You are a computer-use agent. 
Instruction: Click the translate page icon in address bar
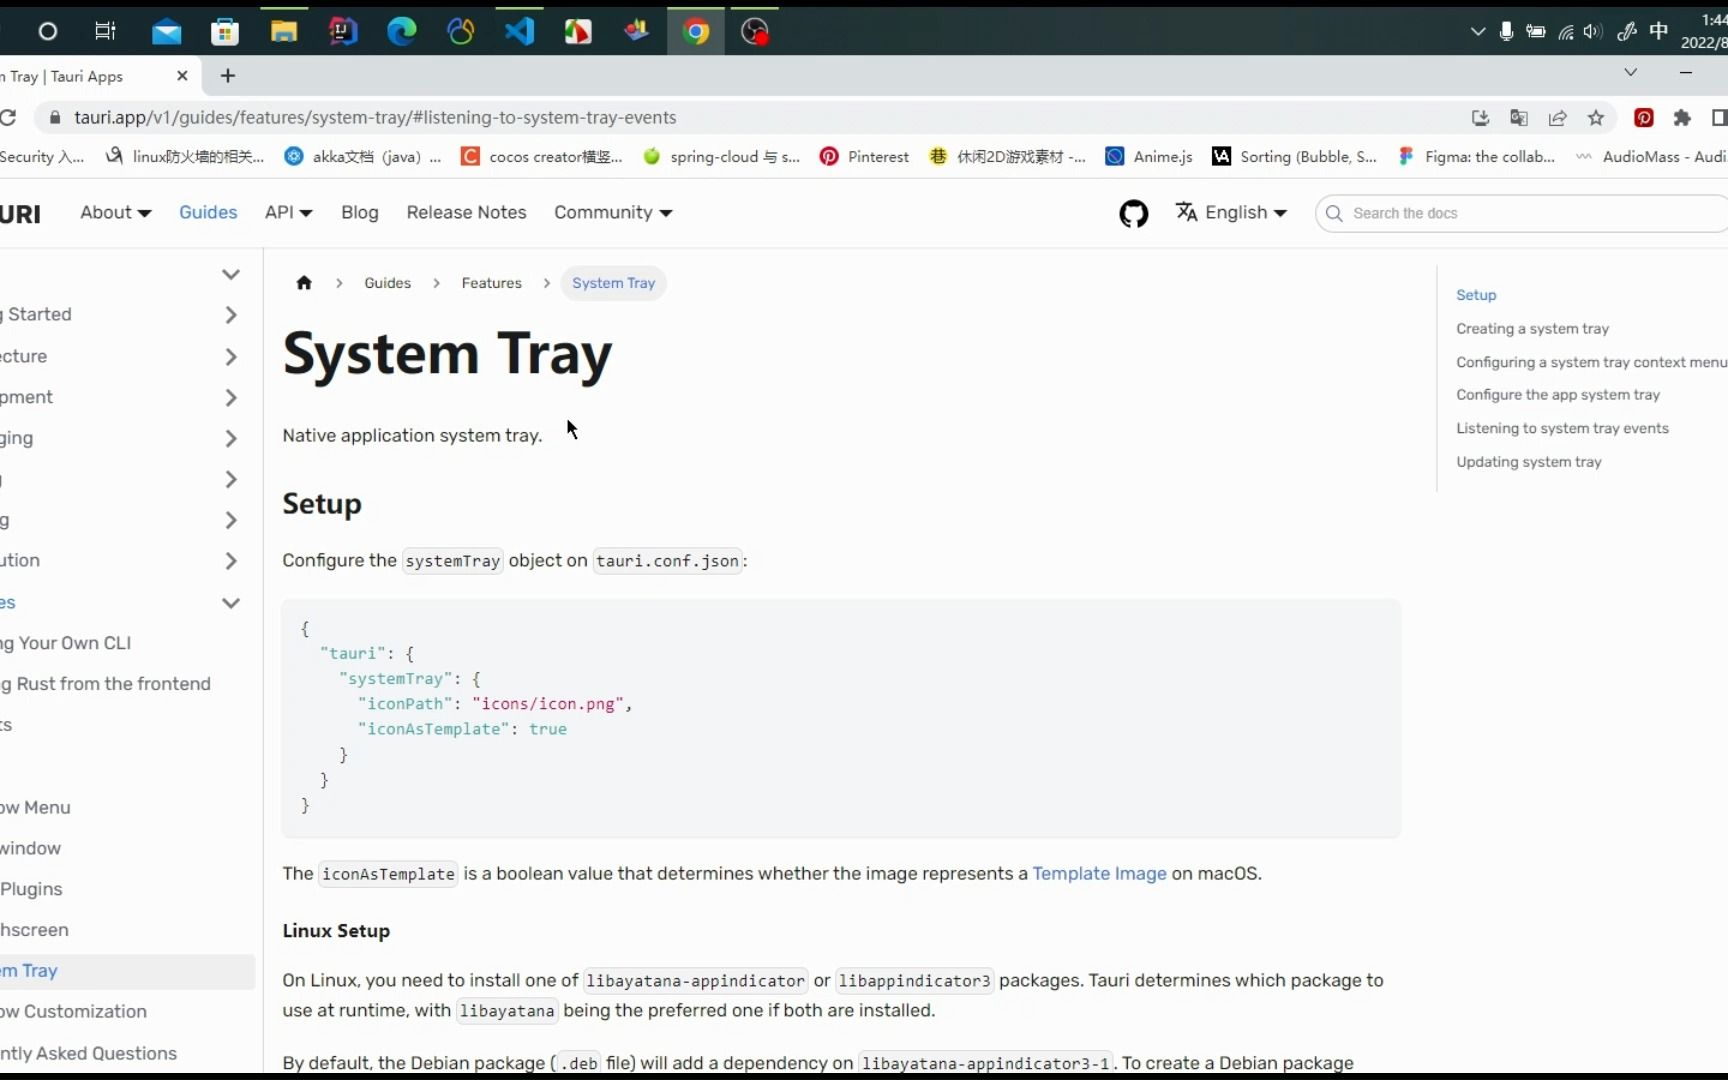click(1519, 118)
